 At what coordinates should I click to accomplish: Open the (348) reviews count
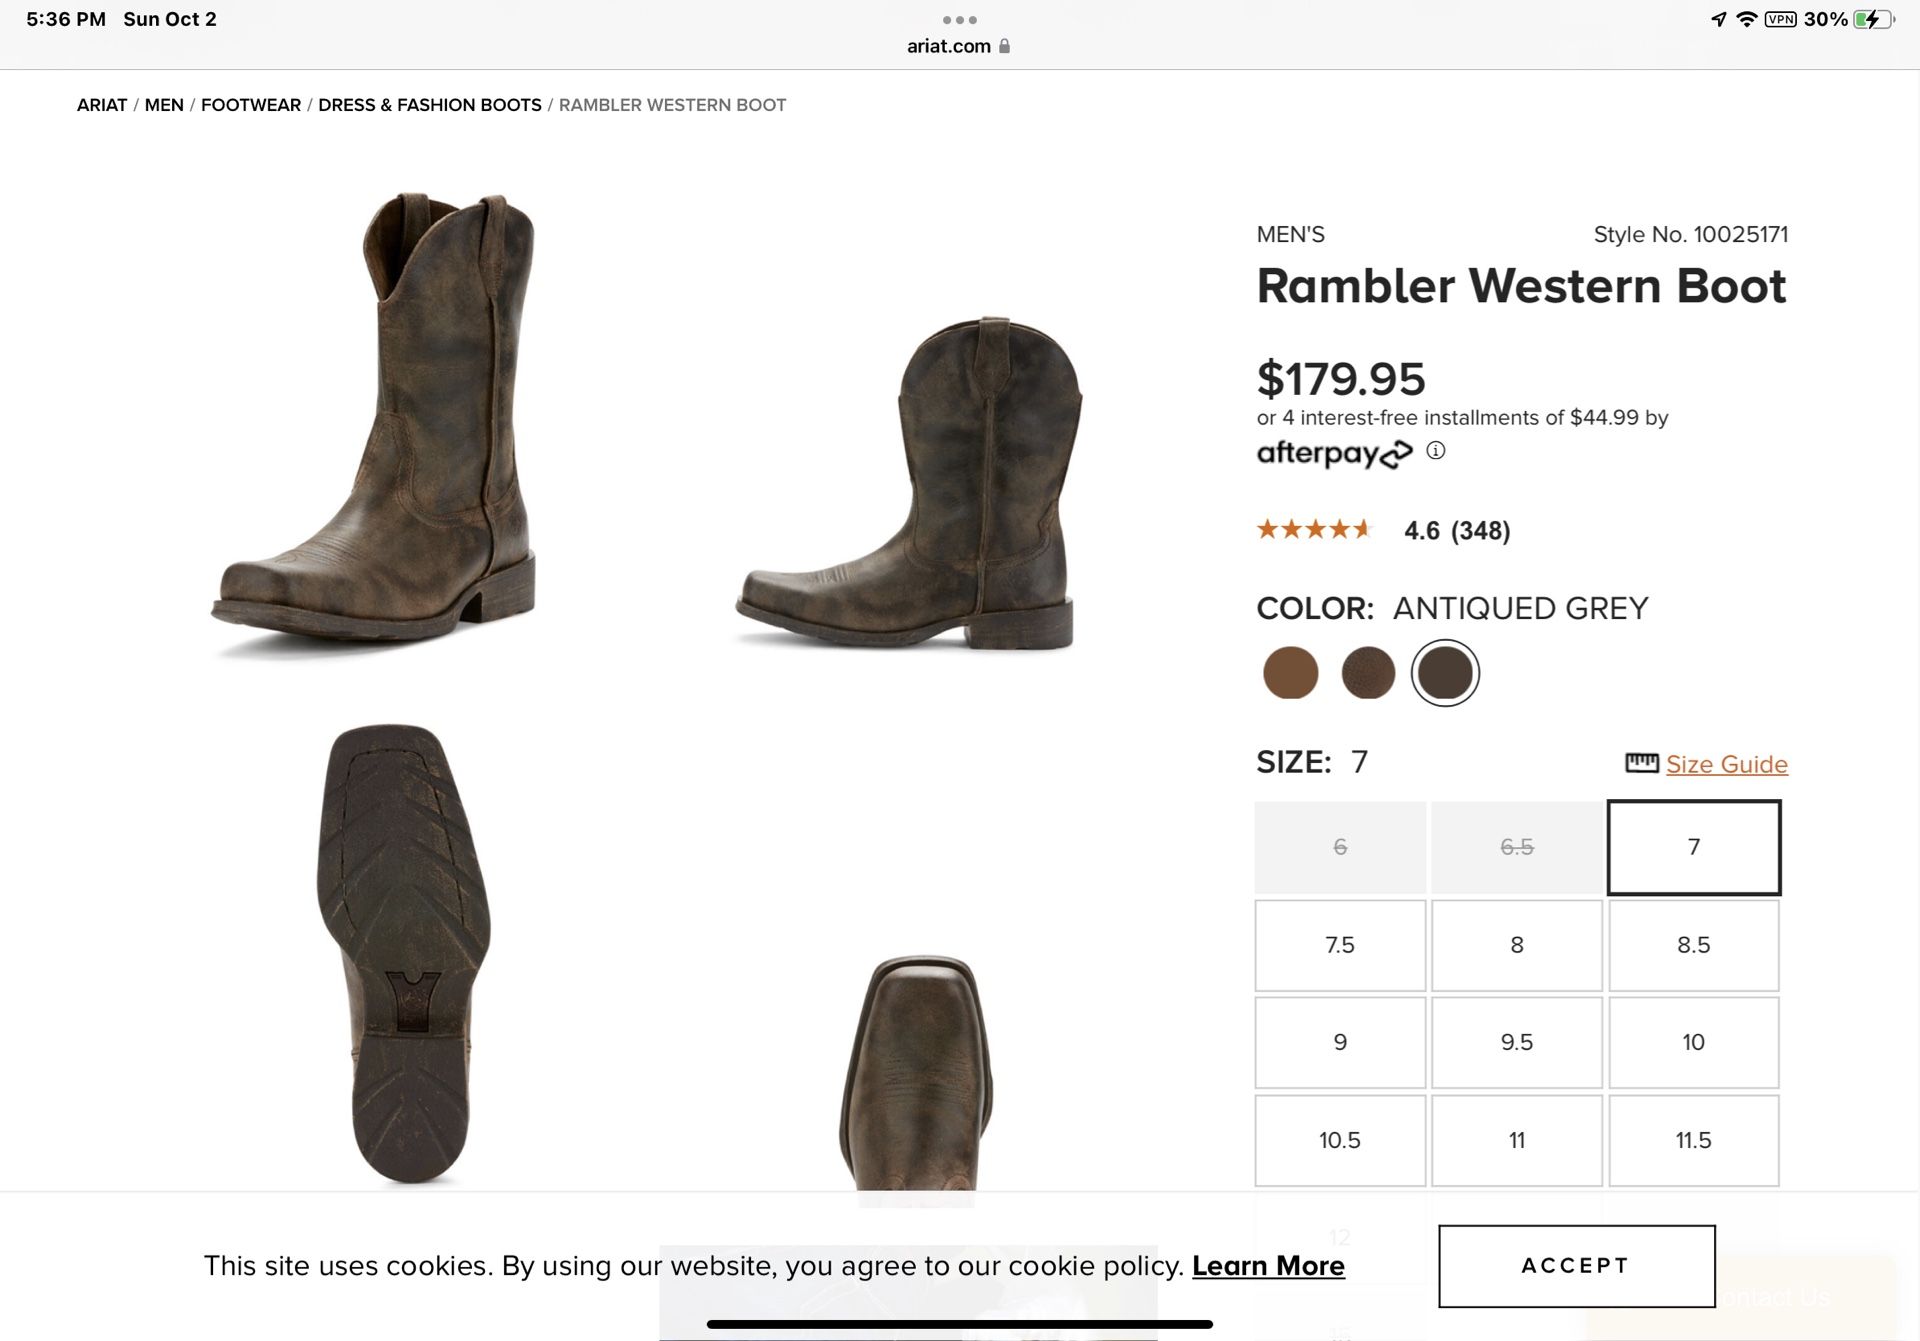1480,530
